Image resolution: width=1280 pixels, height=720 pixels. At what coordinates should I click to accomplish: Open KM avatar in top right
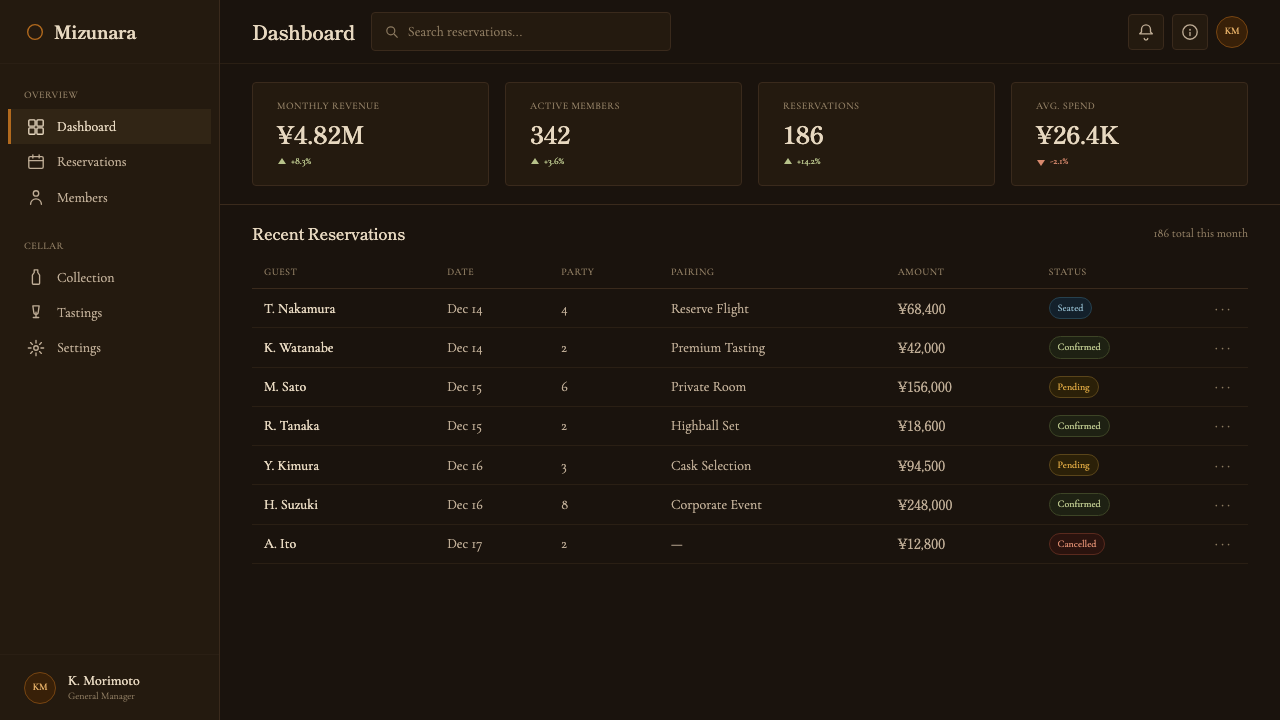pyautogui.click(x=1232, y=32)
